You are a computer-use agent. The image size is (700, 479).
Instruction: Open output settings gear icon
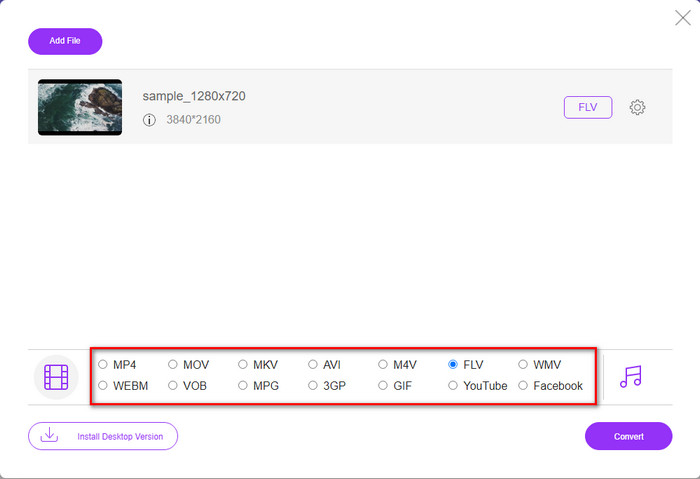[637, 107]
